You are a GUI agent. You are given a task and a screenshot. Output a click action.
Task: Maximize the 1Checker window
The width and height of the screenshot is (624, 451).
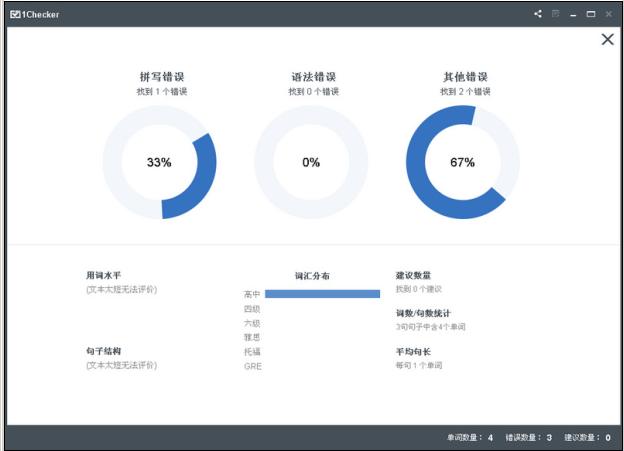point(591,14)
